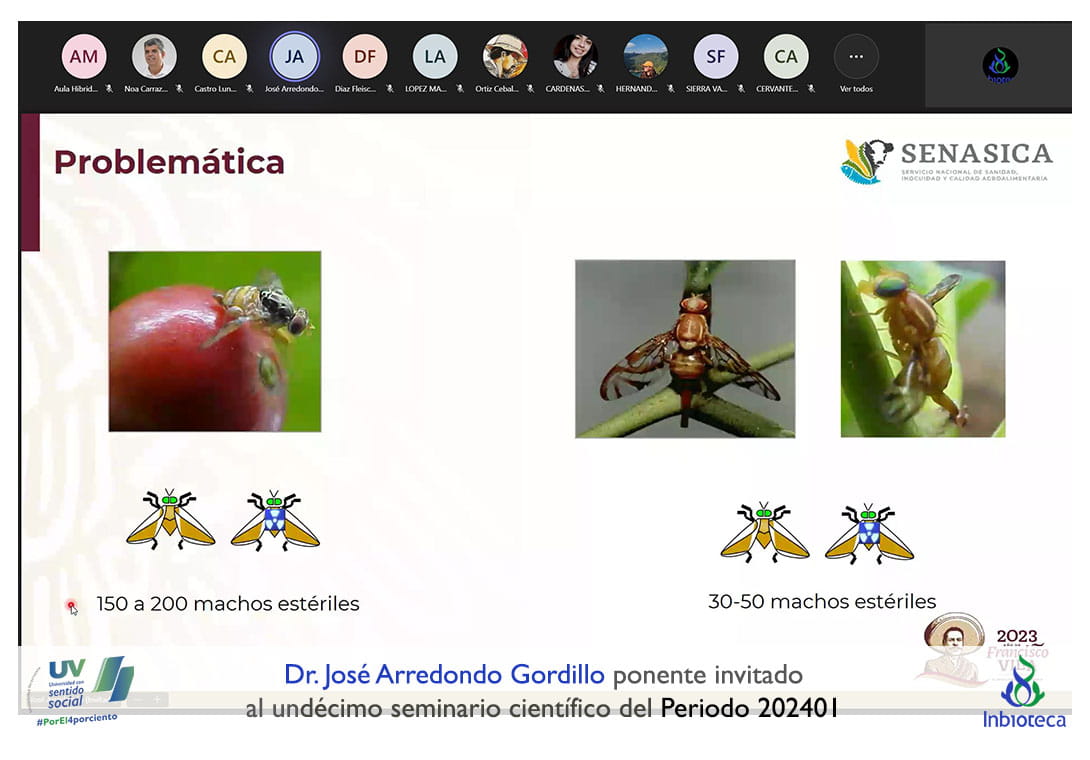The image size is (1090, 760).
Task: Select CARDENAS participant photo
Action: coord(575,57)
